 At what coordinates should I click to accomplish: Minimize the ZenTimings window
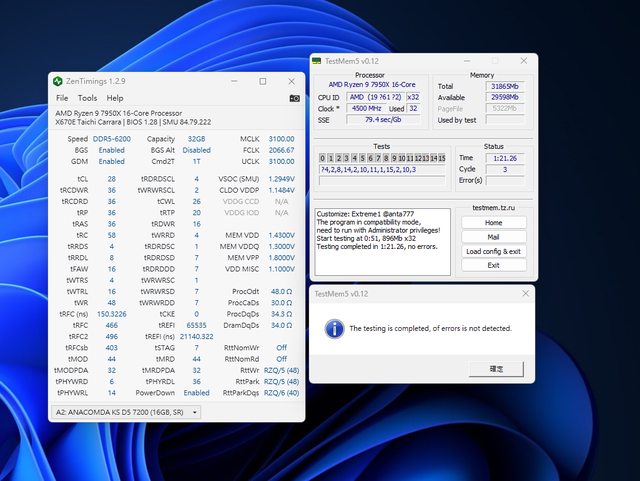click(x=233, y=81)
